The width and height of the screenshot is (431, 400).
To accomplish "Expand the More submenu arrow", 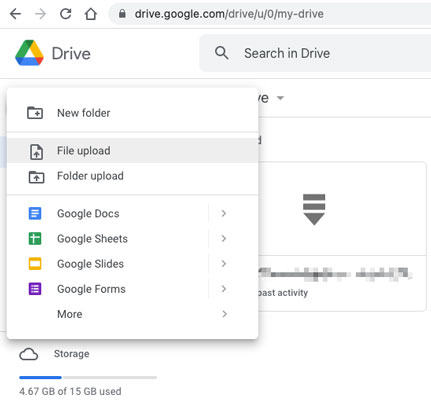I will pyautogui.click(x=224, y=314).
